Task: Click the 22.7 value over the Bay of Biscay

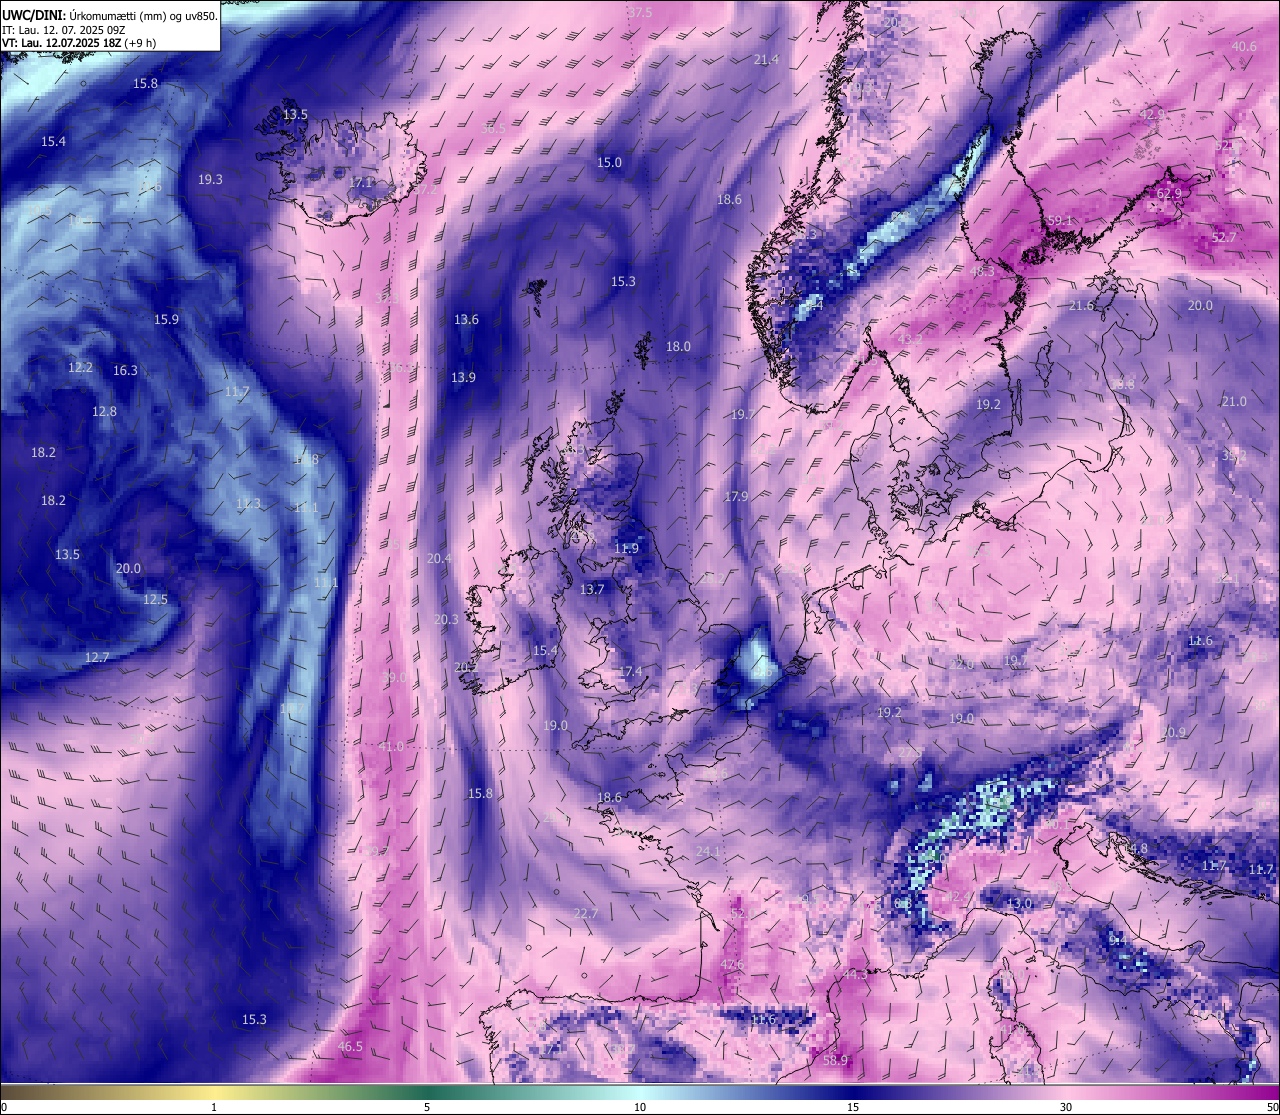Action: (x=586, y=914)
